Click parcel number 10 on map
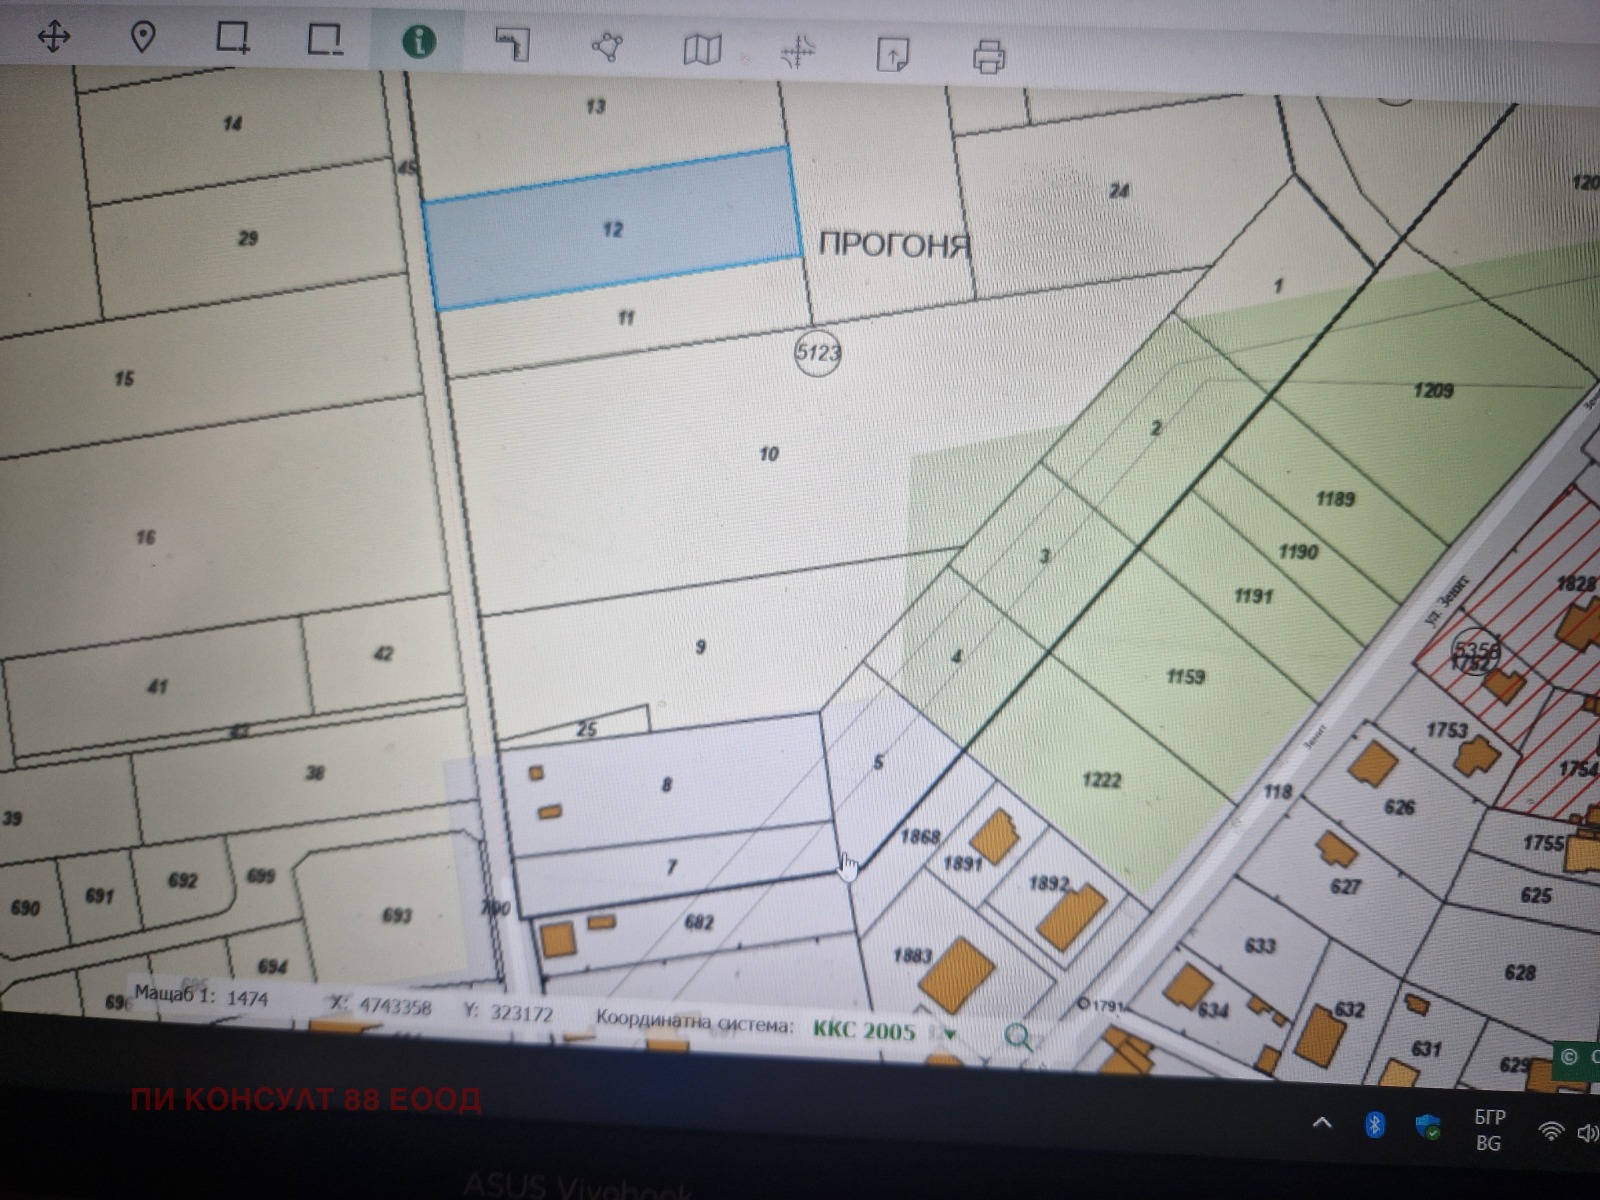 [768, 454]
